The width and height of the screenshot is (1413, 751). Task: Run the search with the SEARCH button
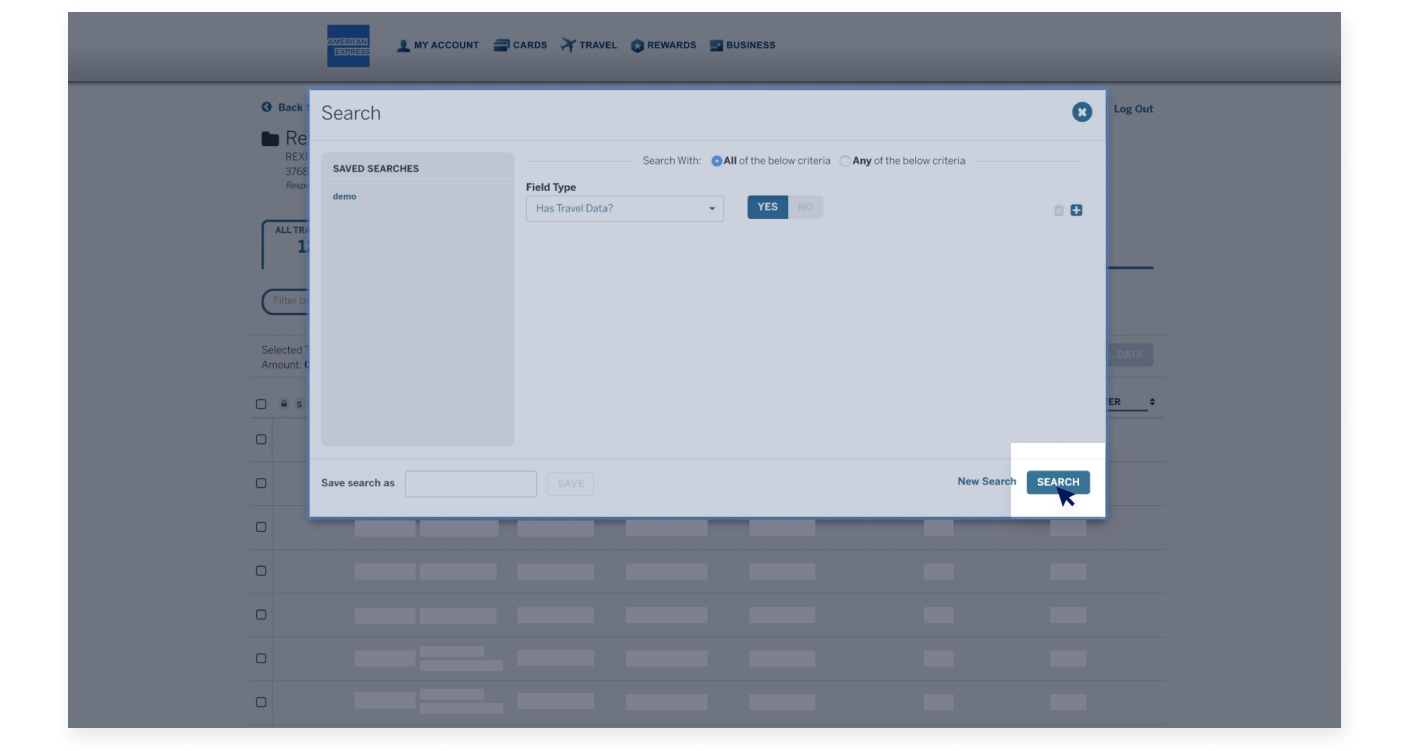(1057, 481)
